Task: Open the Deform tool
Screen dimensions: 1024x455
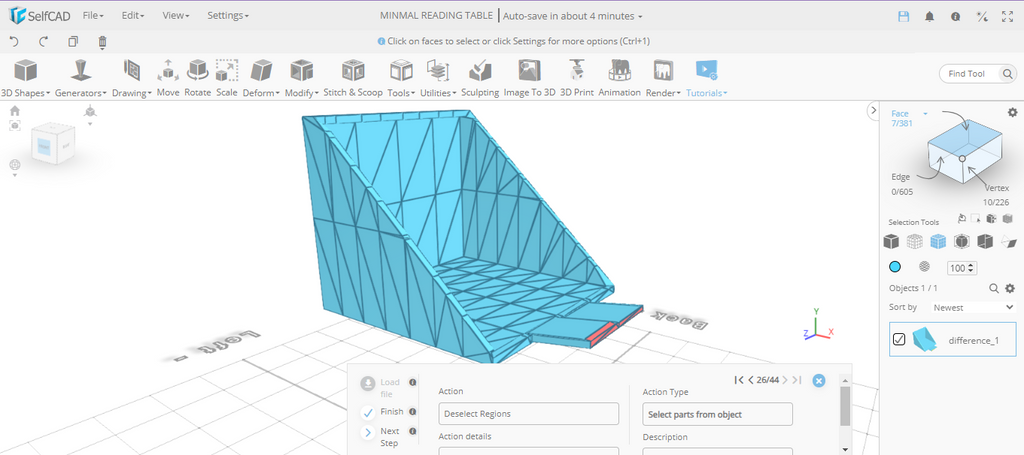Action: coord(261,78)
